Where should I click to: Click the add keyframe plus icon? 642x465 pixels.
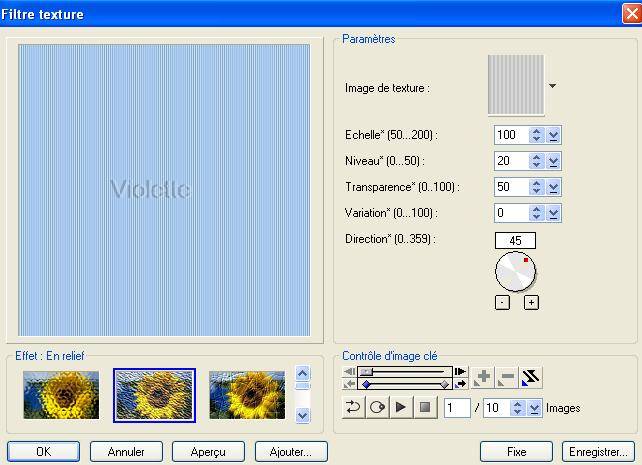click(482, 378)
